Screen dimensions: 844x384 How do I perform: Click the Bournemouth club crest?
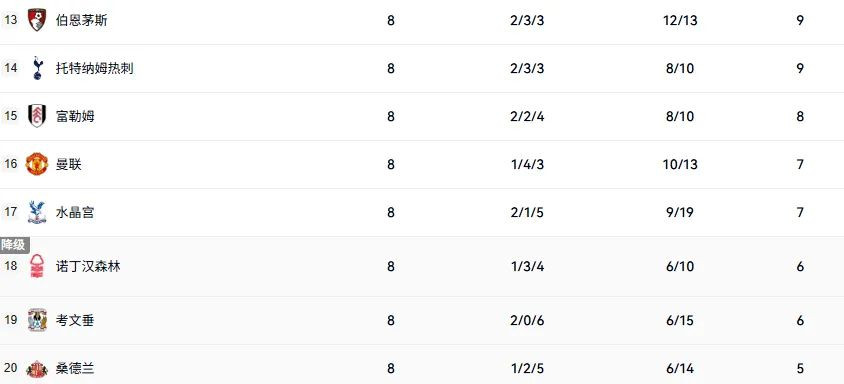click(37, 20)
